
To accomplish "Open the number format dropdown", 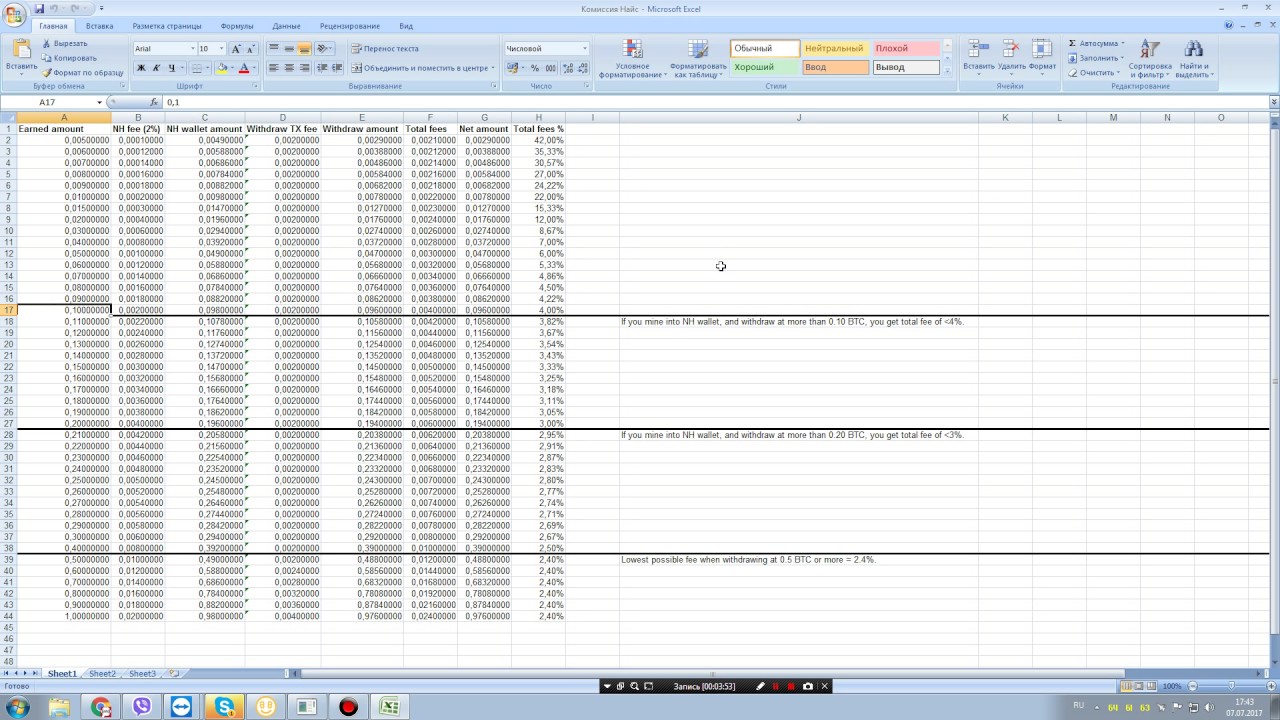I will coord(585,49).
